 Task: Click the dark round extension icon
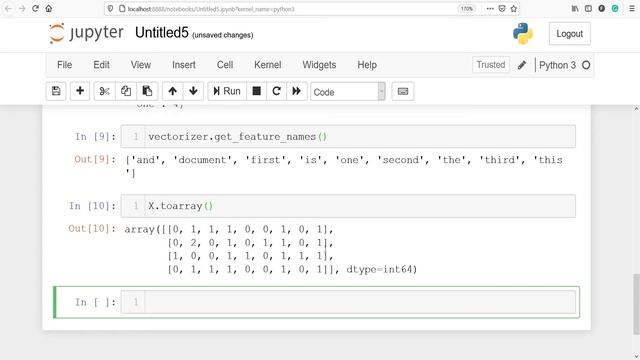(x=602, y=9)
